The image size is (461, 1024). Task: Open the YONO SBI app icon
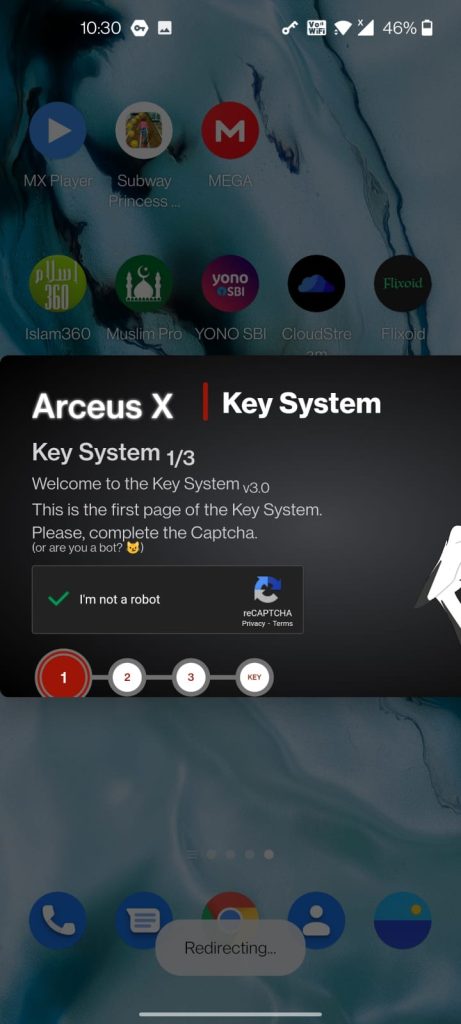click(x=230, y=283)
